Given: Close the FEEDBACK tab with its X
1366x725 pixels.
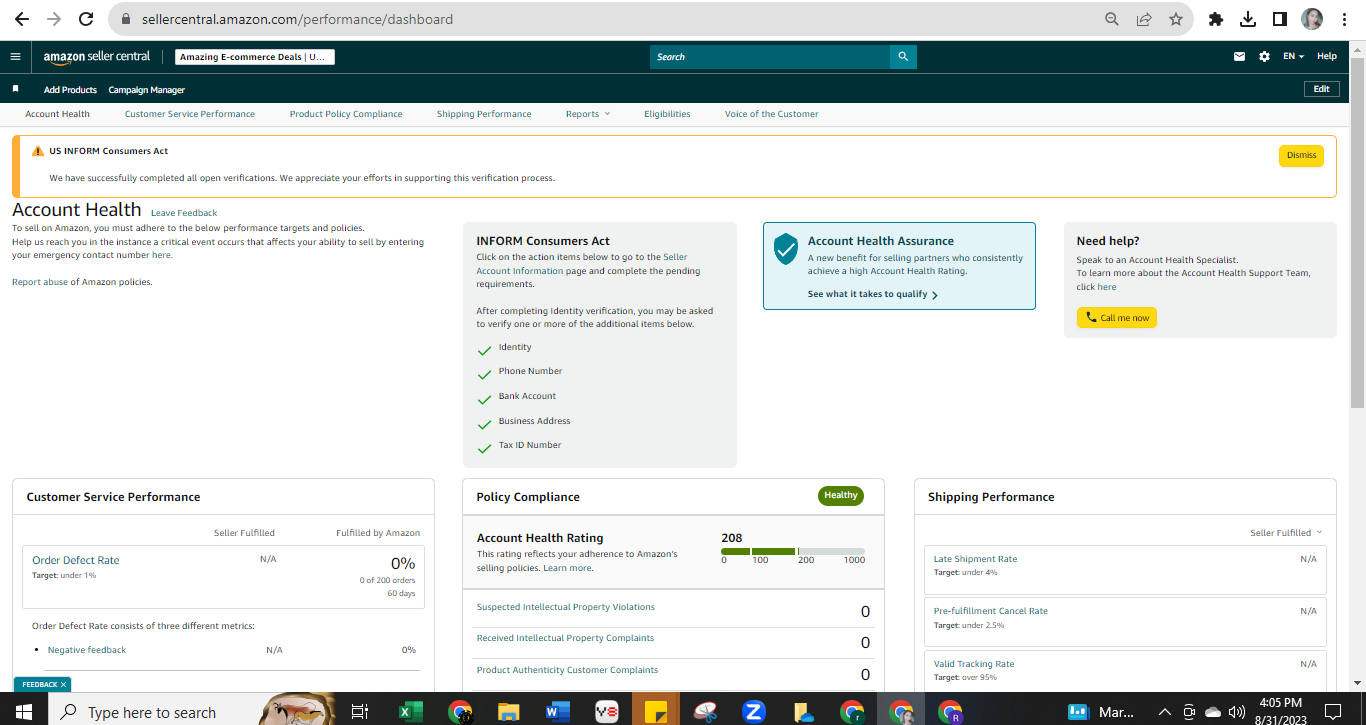Looking at the screenshot, I should [x=63, y=684].
